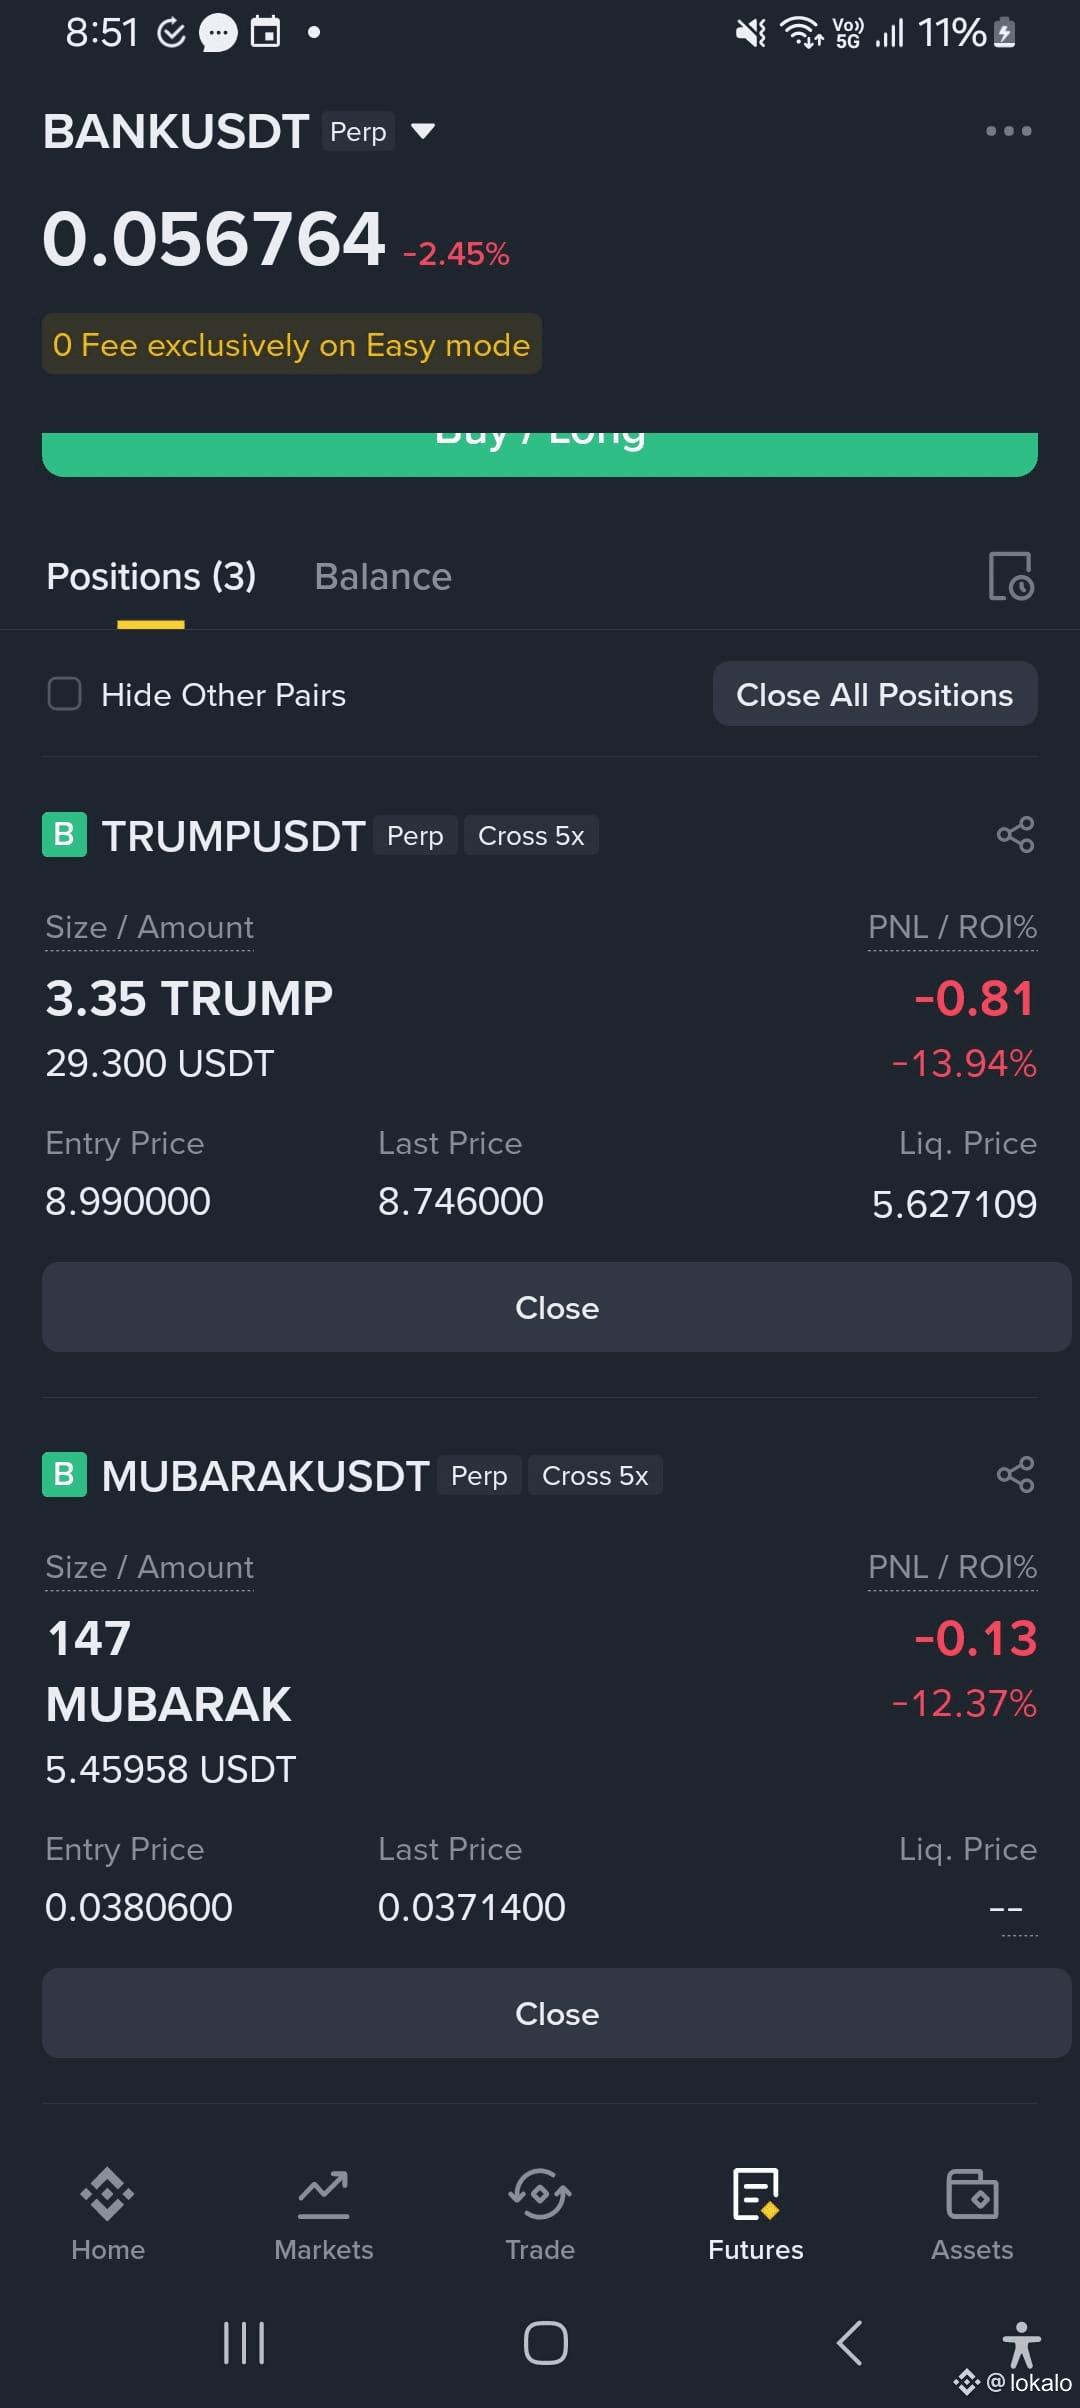Change TRUMPUSDT Cross 5x leverage
1080x2408 pixels.
click(531, 835)
